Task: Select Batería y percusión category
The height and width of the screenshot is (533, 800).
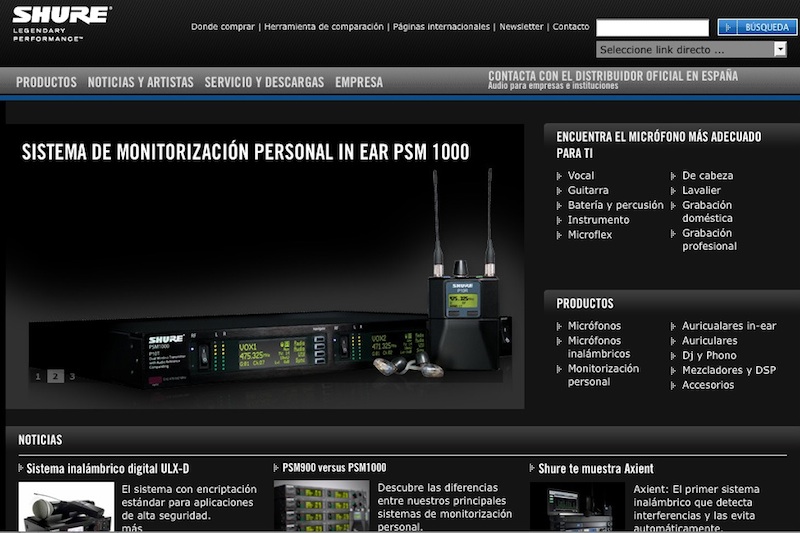Action: (615, 205)
